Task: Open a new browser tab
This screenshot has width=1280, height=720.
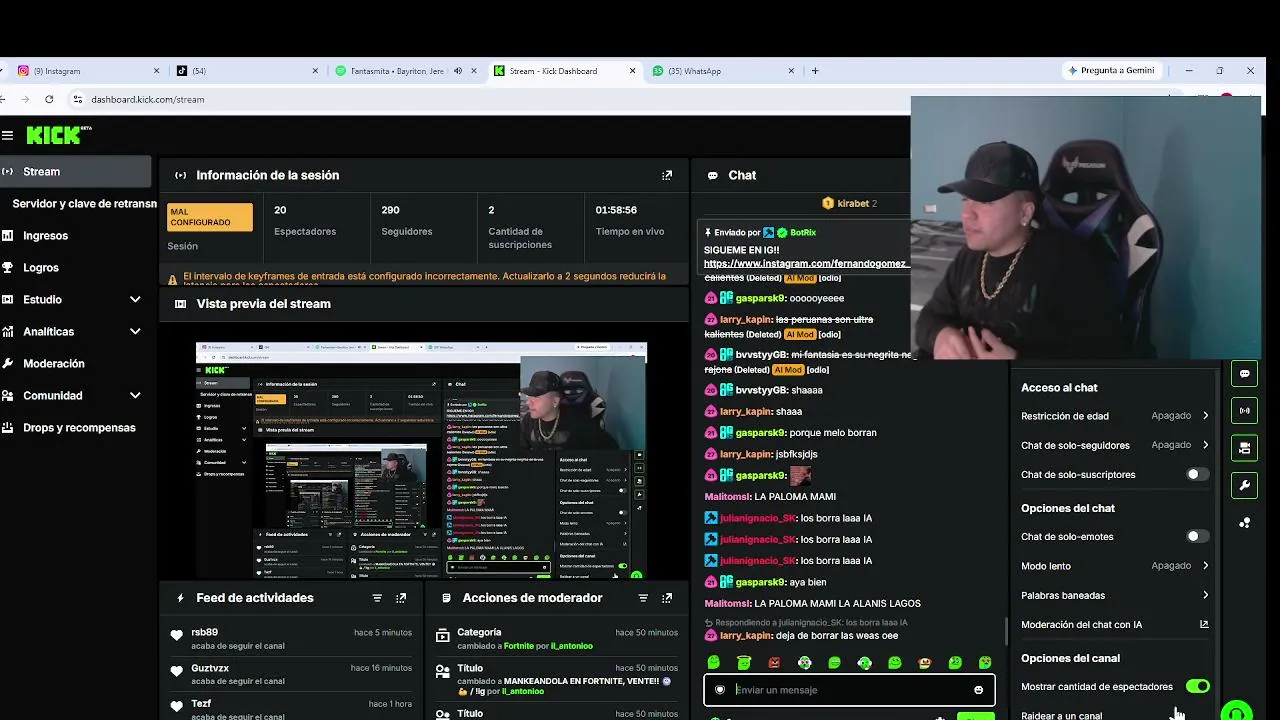Action: click(x=815, y=71)
